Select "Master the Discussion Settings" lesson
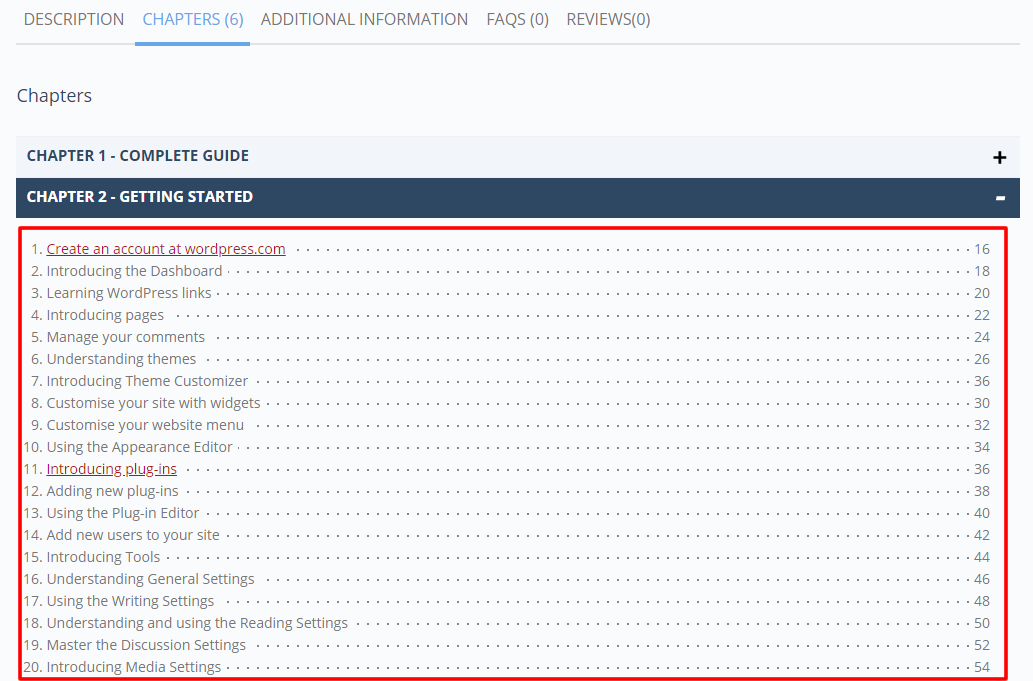Viewport: 1033px width, 681px height. pos(146,645)
